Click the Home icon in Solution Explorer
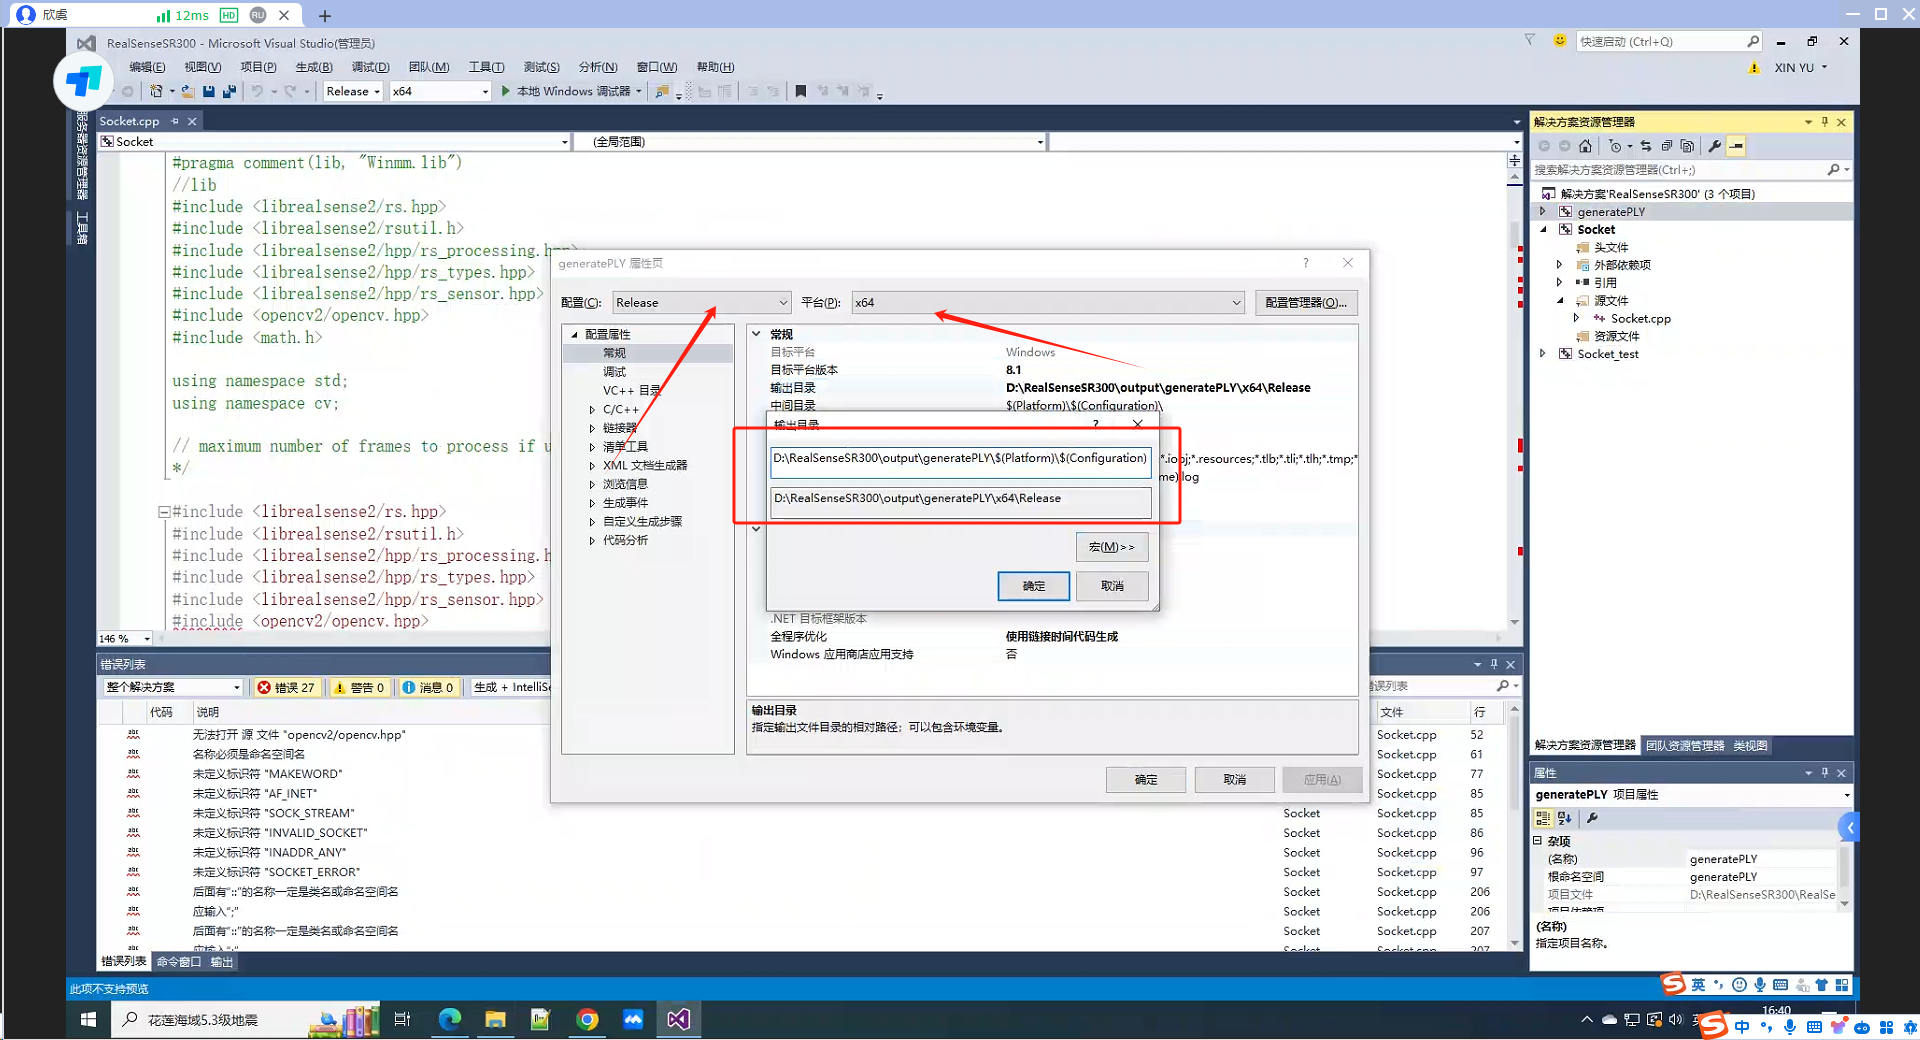1920x1040 pixels. 1585,146
